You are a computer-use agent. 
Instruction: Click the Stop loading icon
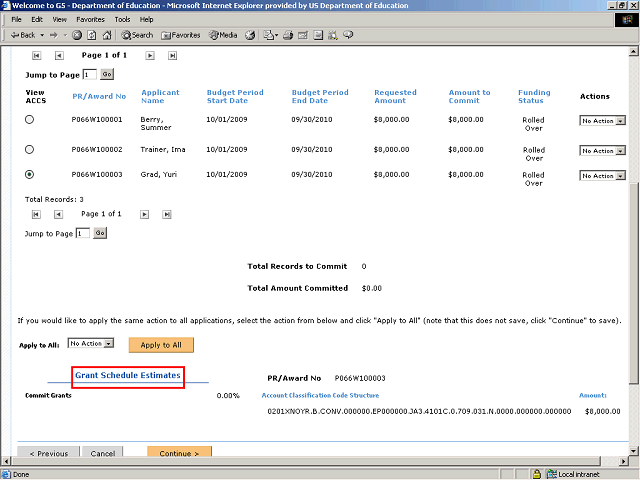[x=77, y=35]
